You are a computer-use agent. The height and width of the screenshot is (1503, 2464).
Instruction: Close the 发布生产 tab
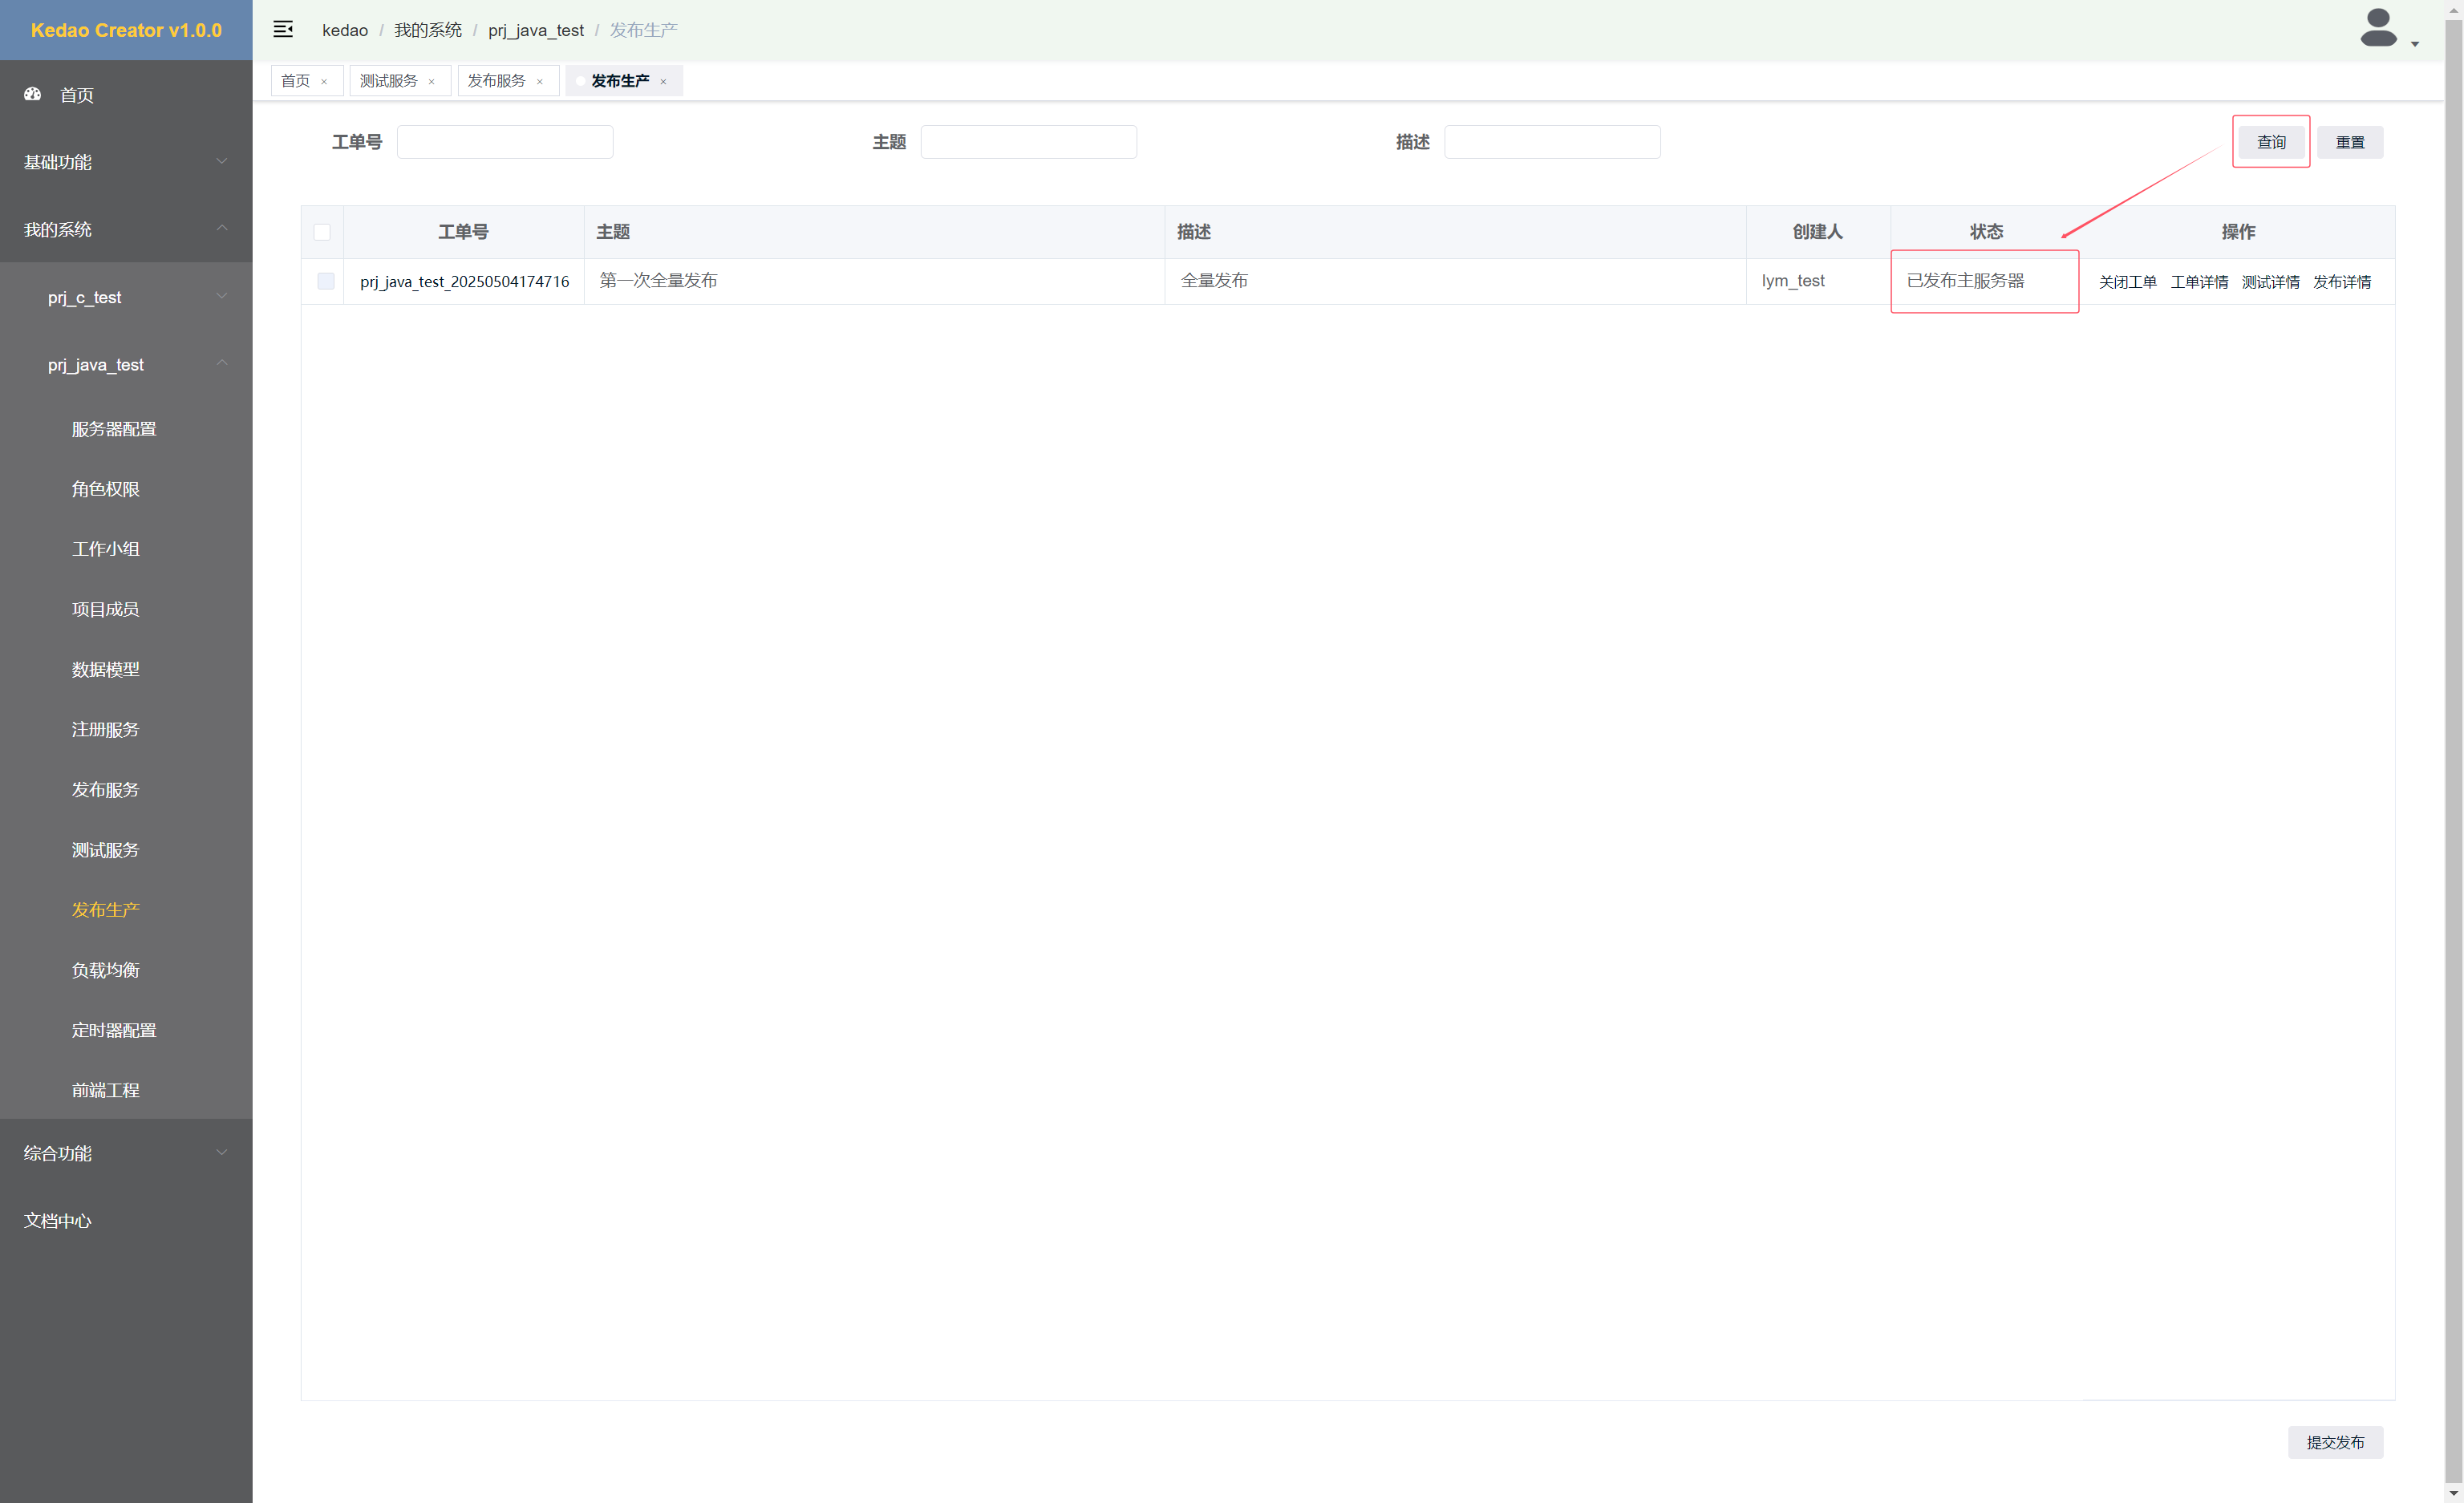coord(663,82)
